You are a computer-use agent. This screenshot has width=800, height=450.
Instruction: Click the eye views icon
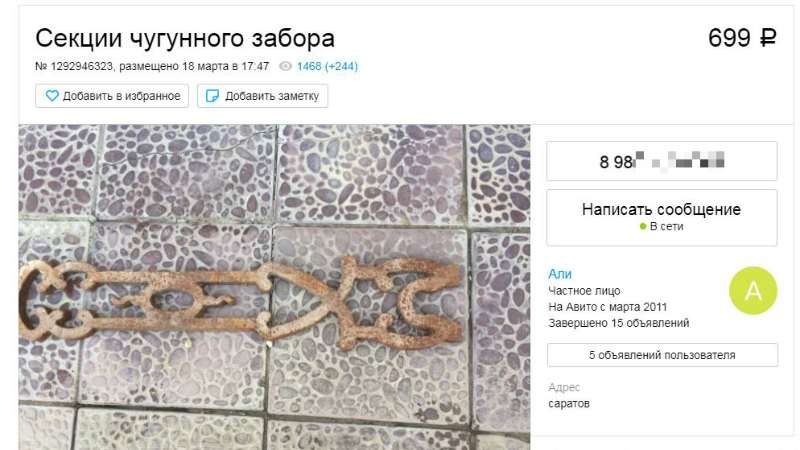[286, 66]
